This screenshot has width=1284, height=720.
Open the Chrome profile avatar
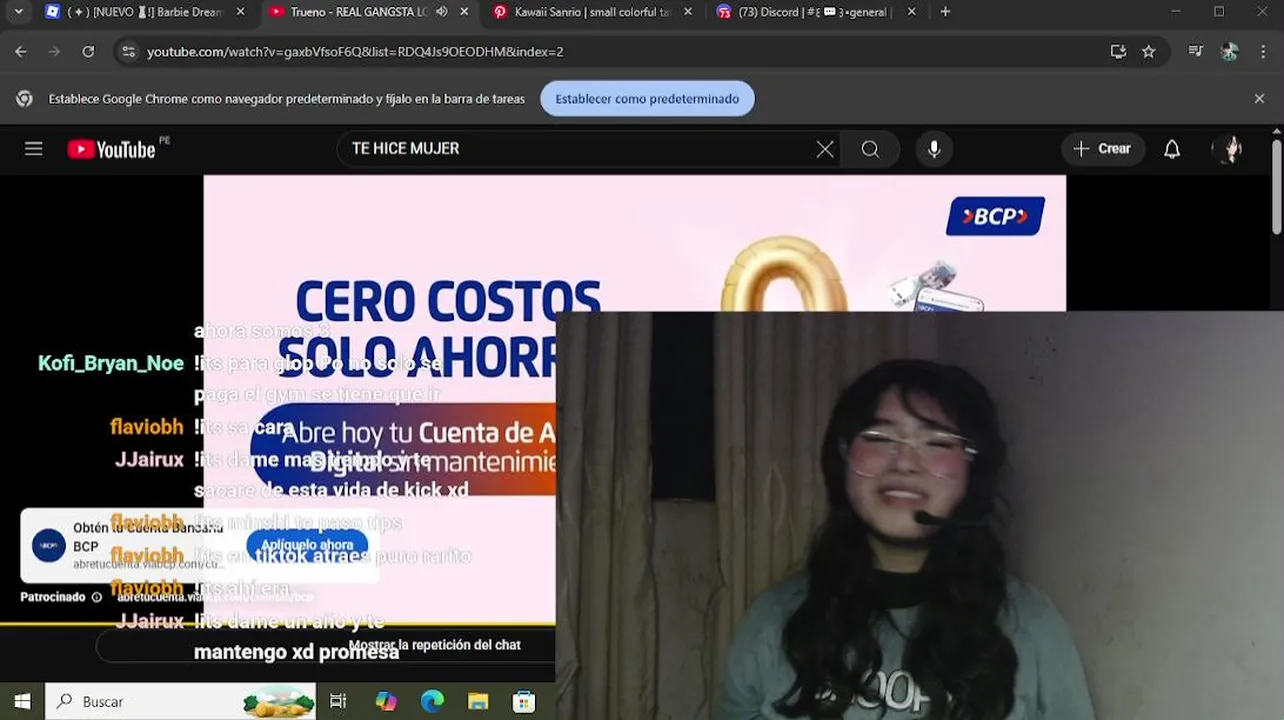1230,51
